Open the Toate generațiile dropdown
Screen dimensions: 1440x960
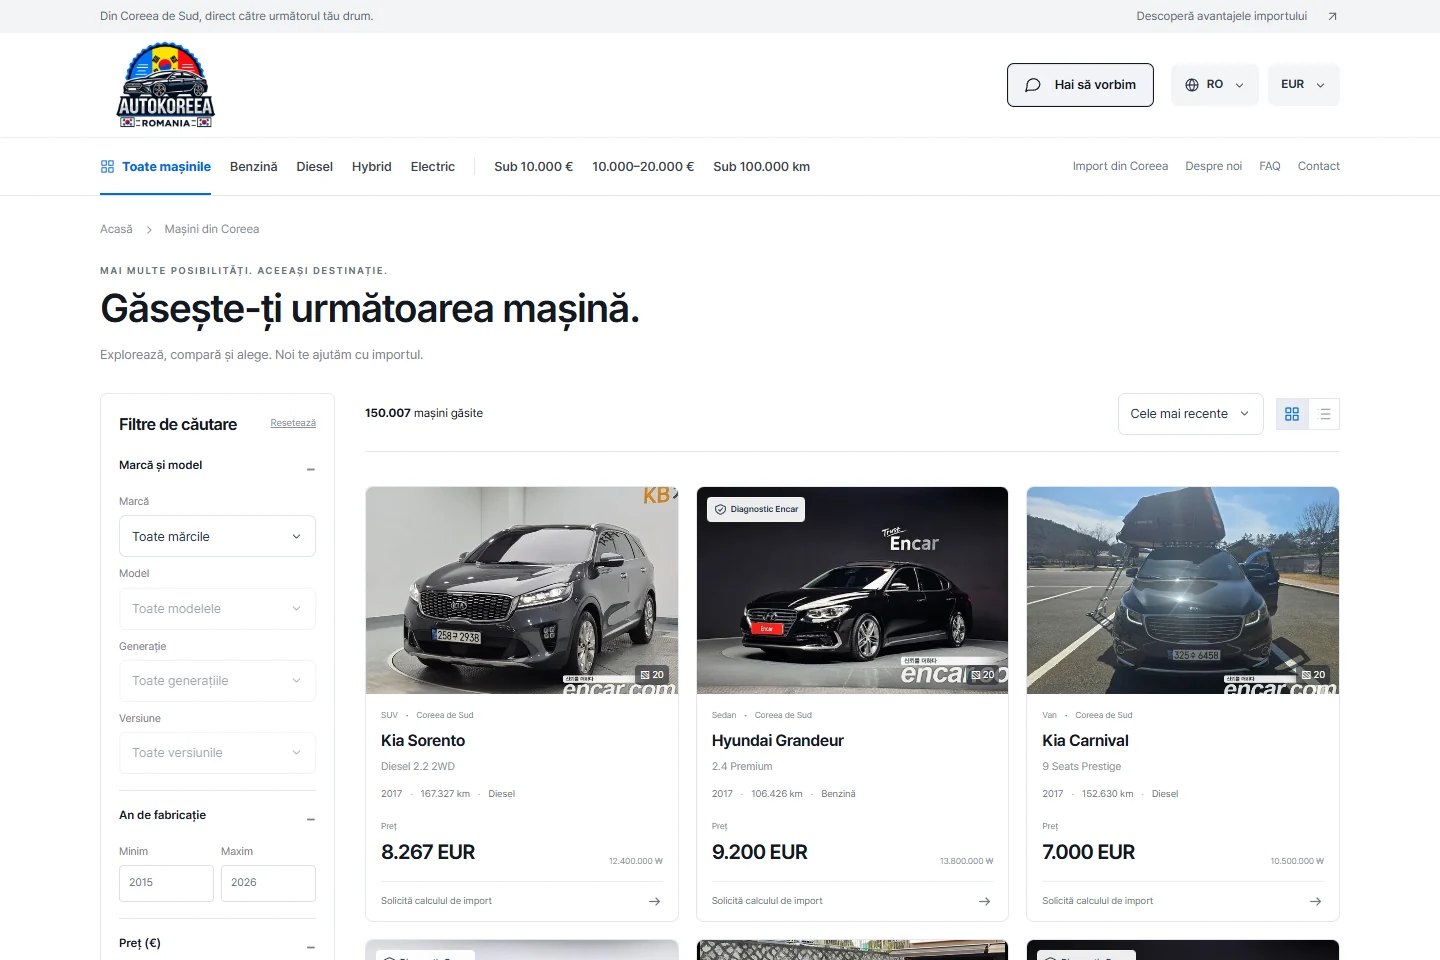217,681
